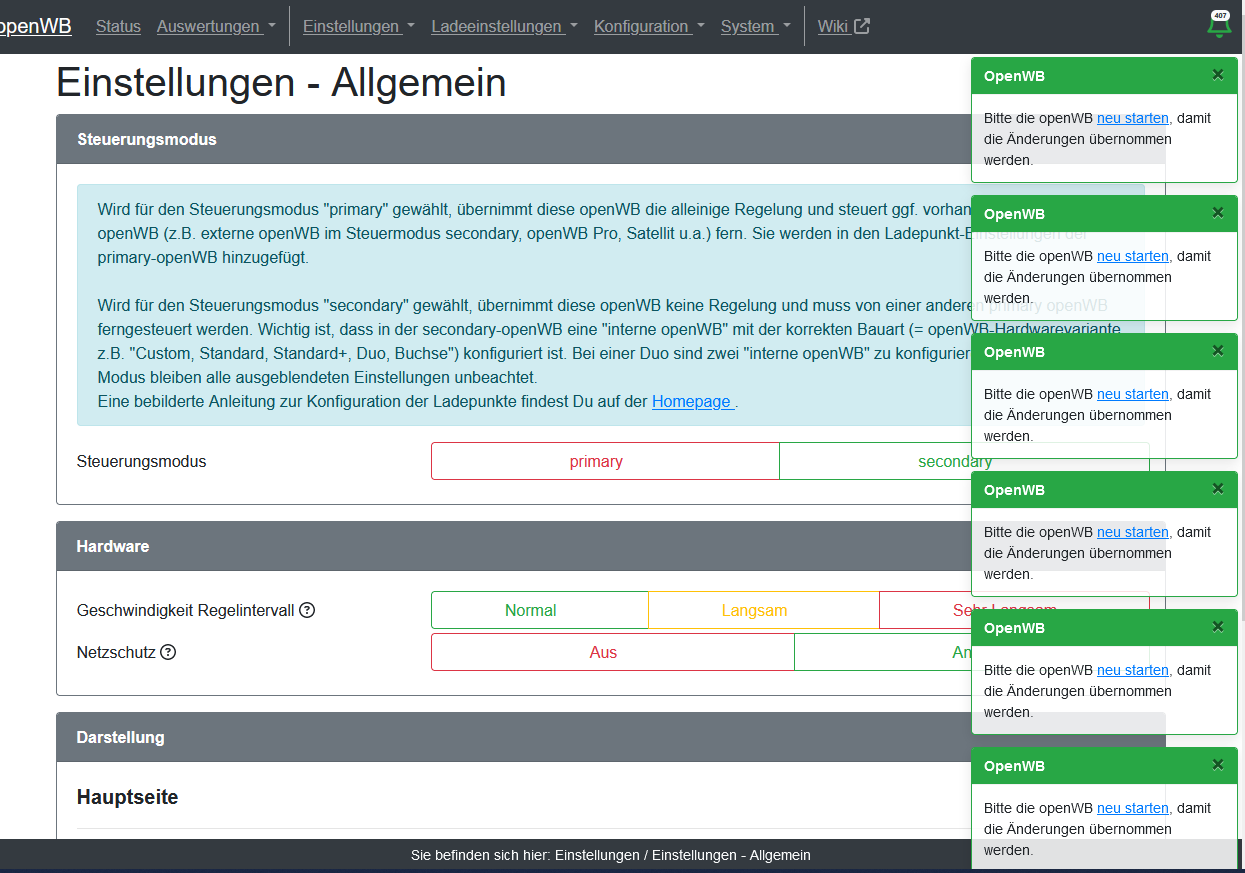Image resolution: width=1245 pixels, height=873 pixels.
Task: Expand the Auswertungen dropdown menu
Action: (x=216, y=27)
